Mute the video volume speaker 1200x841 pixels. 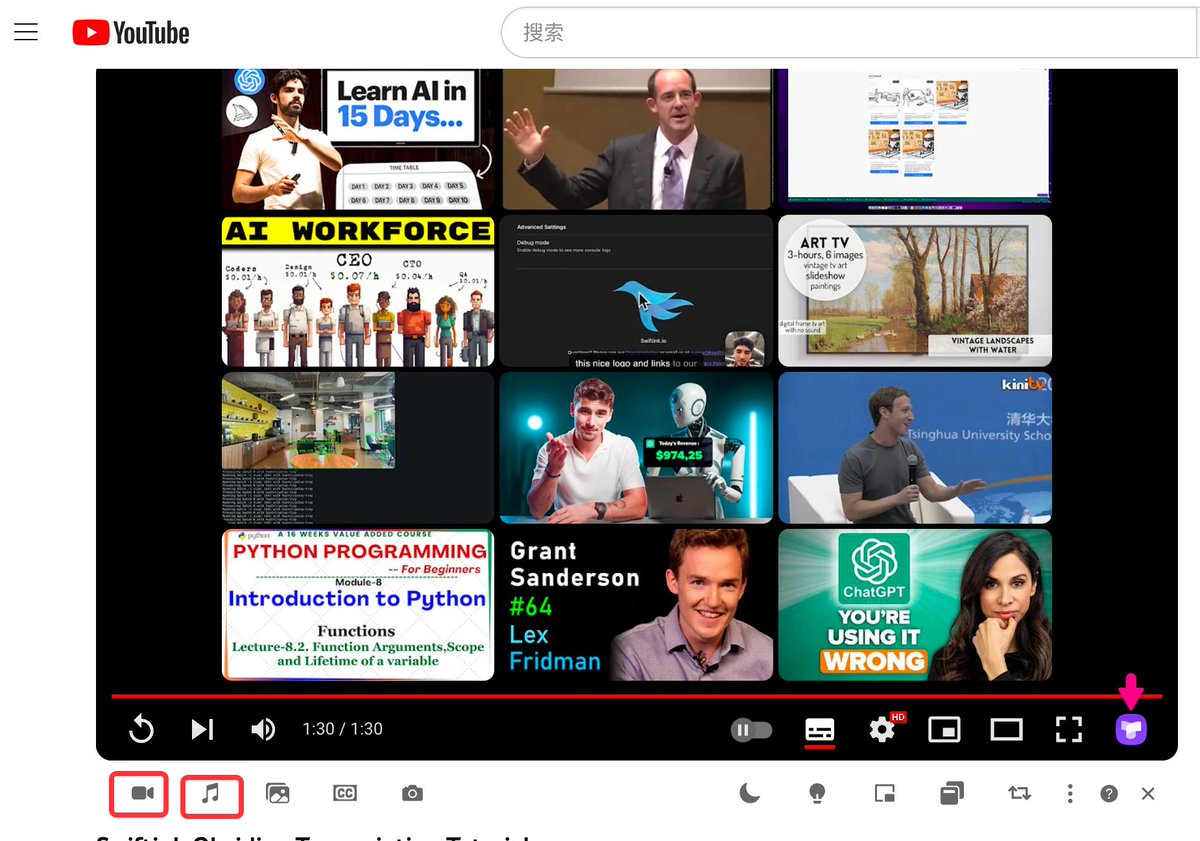tap(262, 729)
